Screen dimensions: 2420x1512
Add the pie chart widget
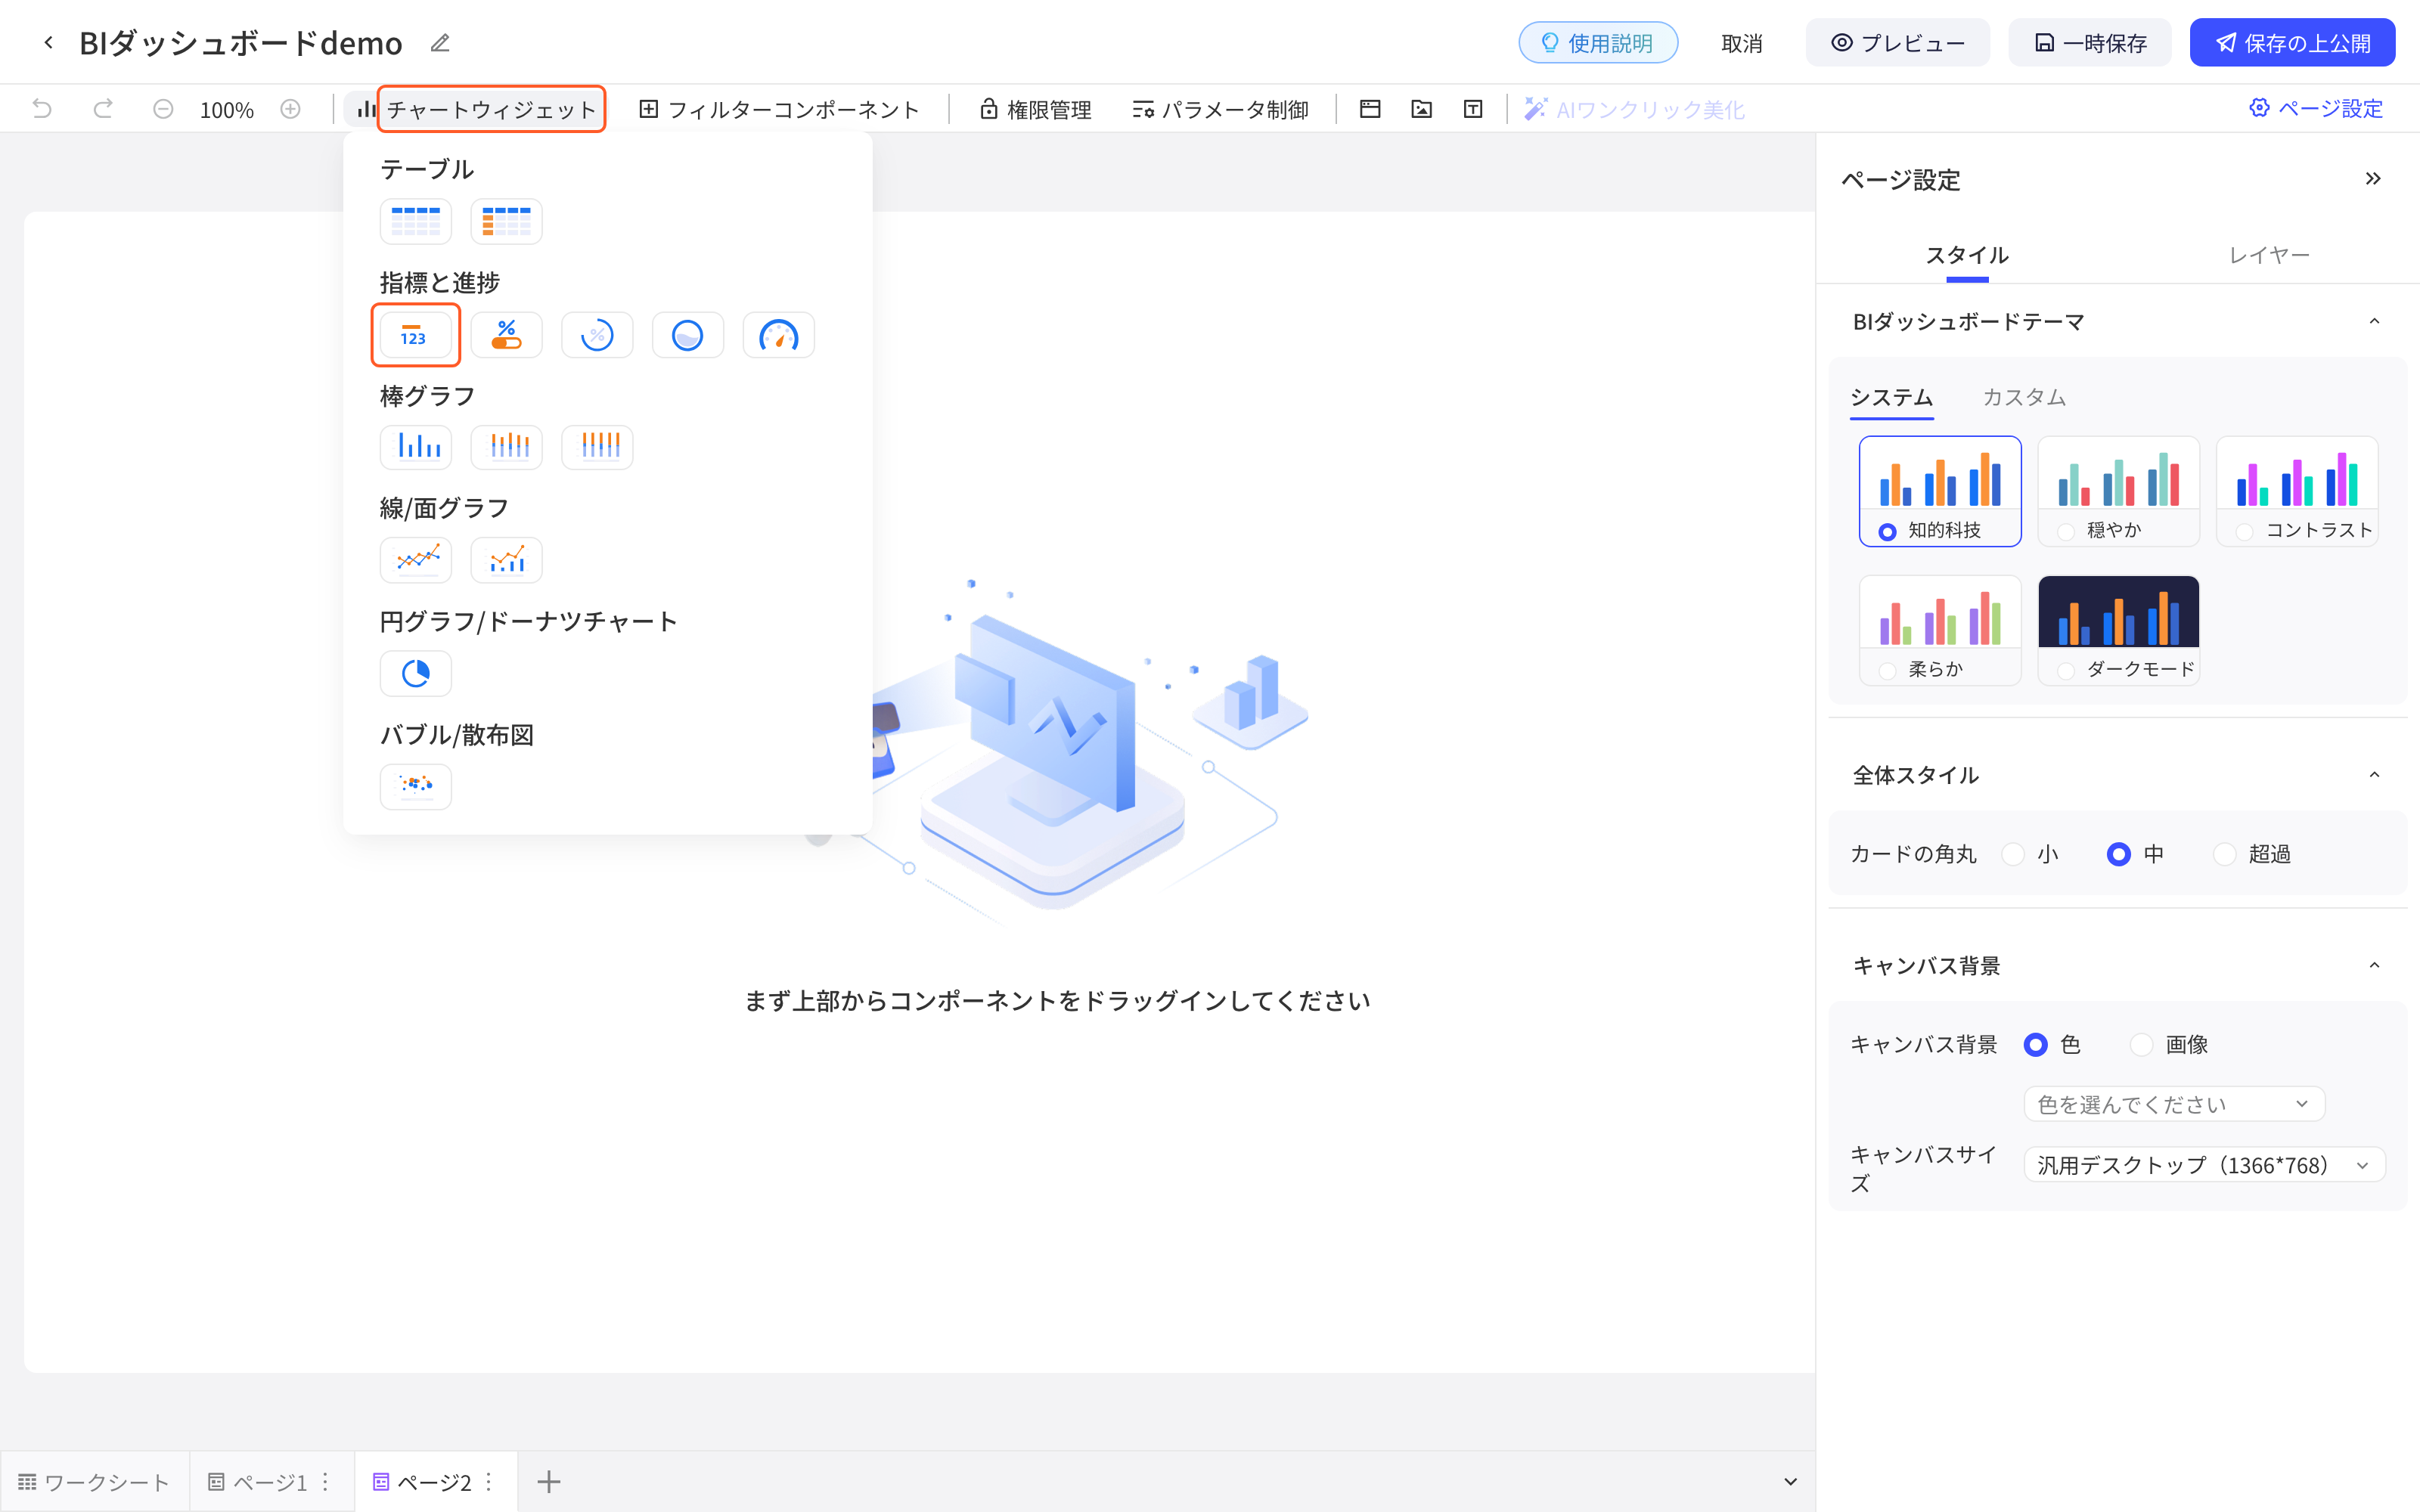(x=415, y=673)
